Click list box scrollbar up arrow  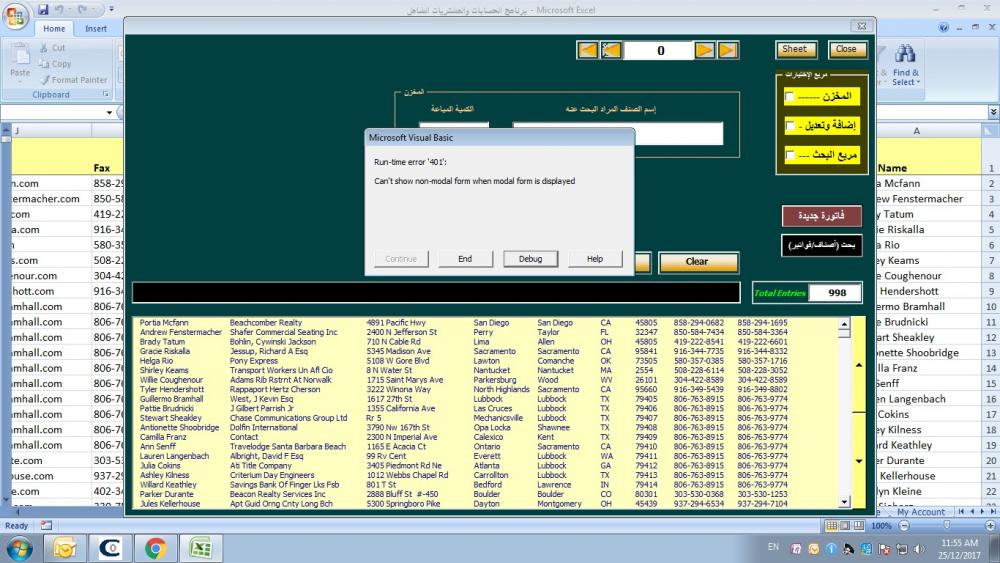click(844, 325)
